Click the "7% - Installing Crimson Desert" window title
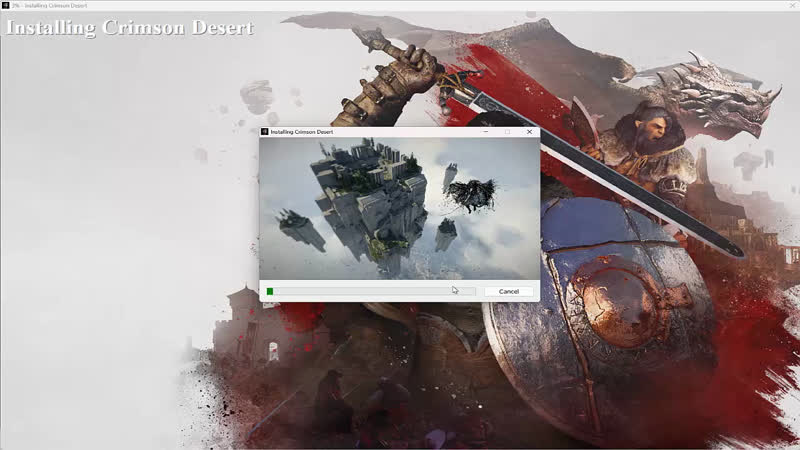This screenshot has height=450, width=800. tap(50, 5)
